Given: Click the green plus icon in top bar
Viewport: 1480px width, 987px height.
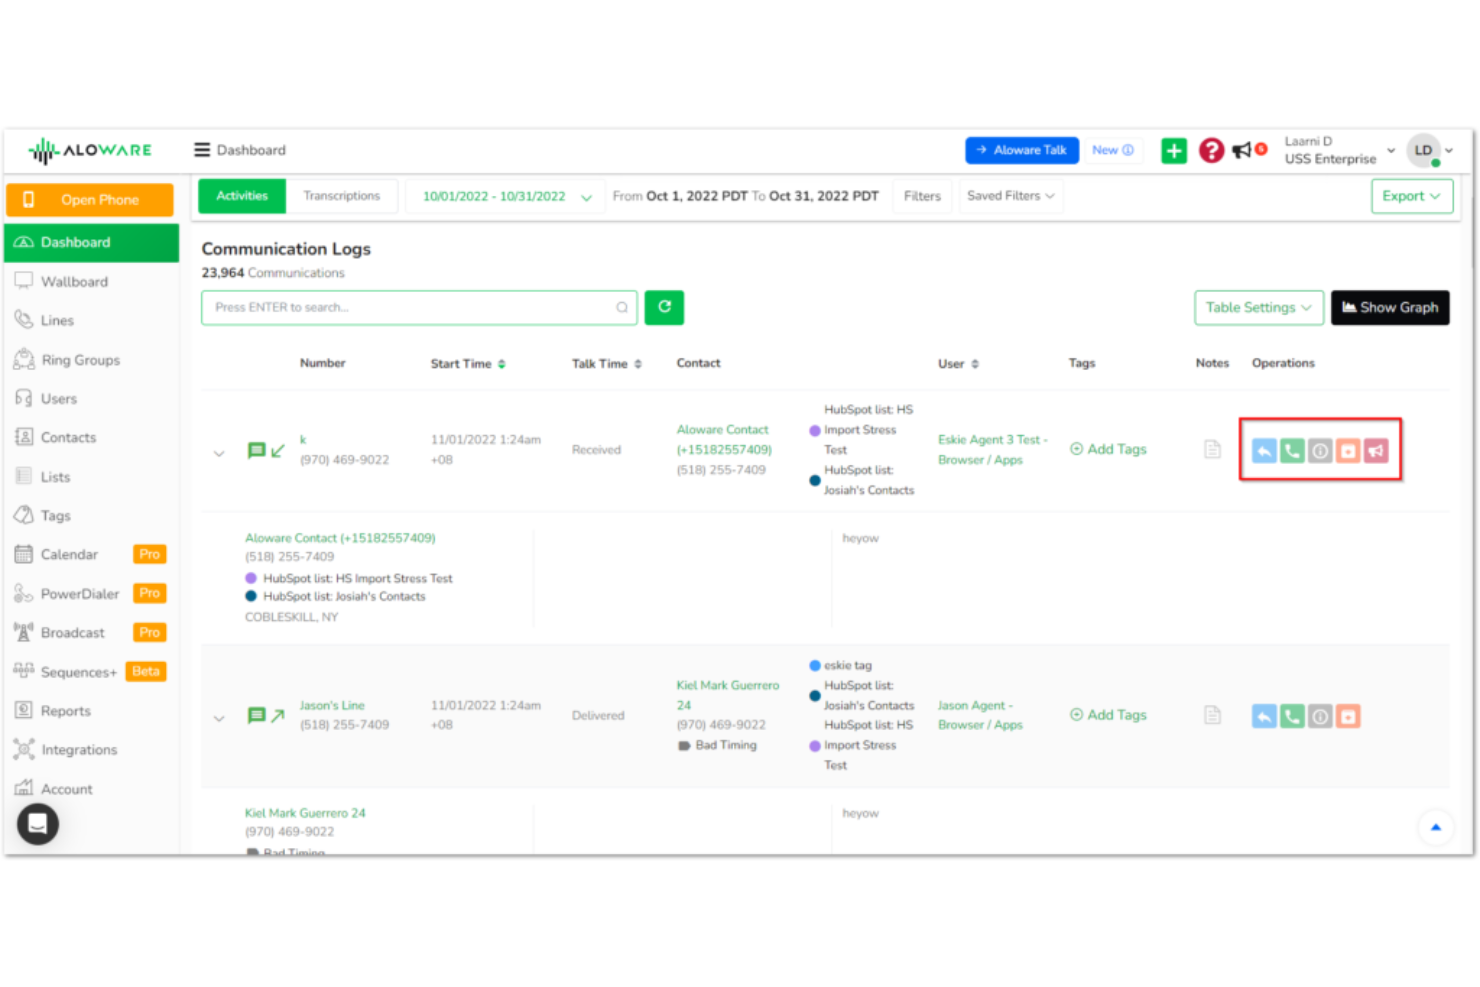Looking at the screenshot, I should (x=1174, y=150).
